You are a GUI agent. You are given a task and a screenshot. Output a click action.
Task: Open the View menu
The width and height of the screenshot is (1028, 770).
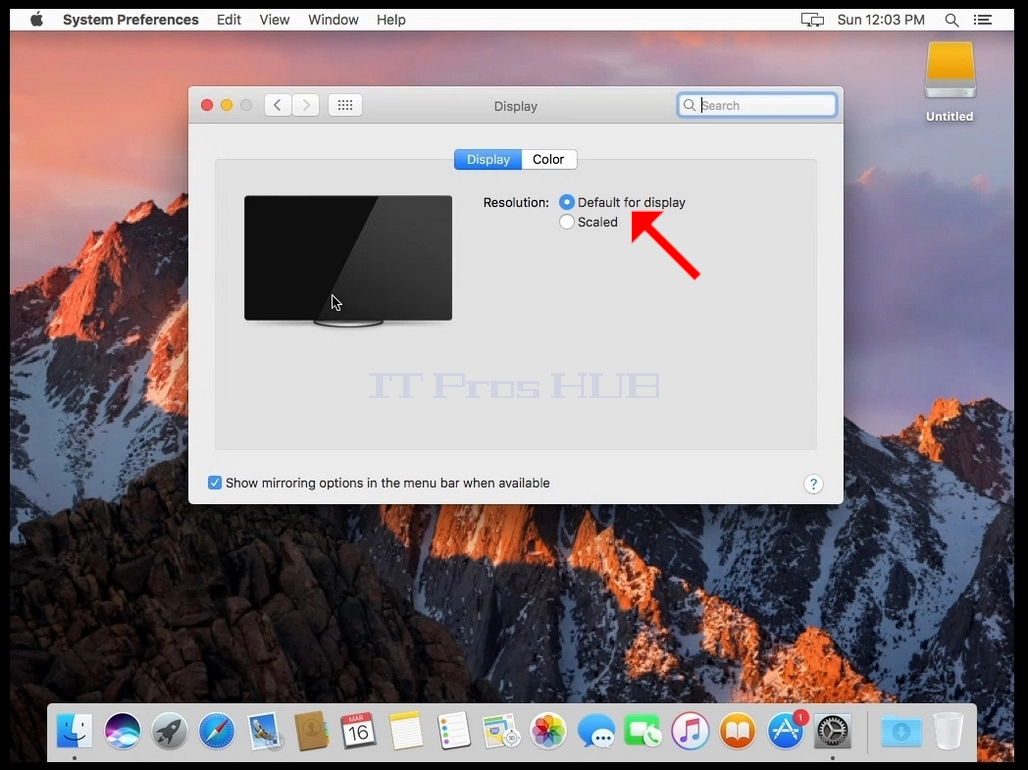click(x=274, y=20)
